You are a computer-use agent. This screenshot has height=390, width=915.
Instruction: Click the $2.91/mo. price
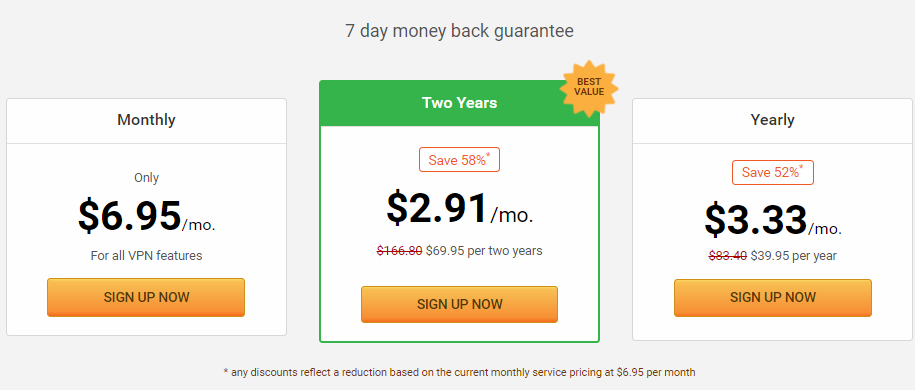tap(460, 208)
